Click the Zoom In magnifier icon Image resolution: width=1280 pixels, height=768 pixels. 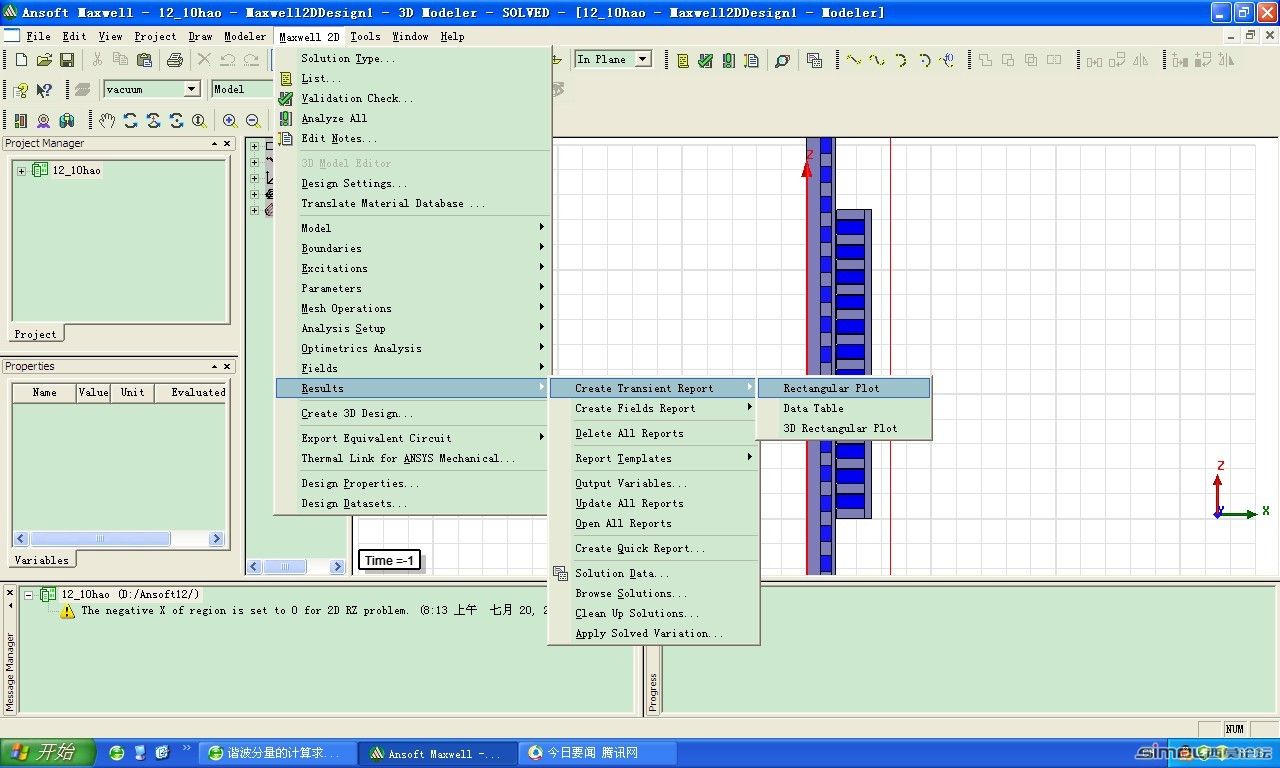click(230, 121)
